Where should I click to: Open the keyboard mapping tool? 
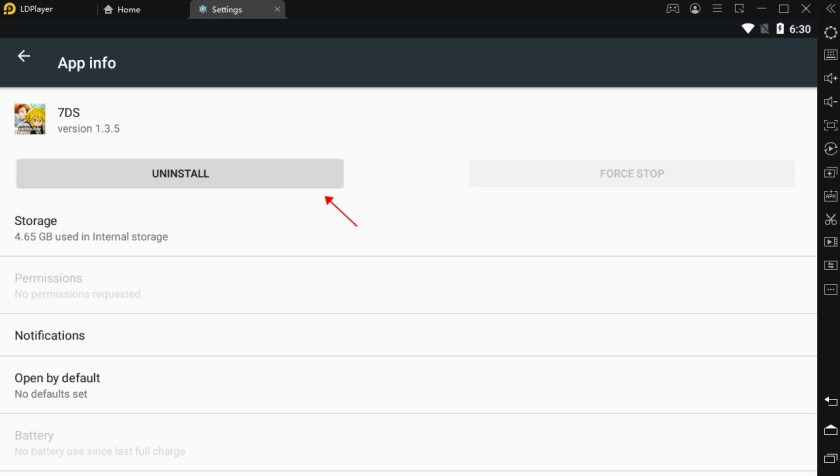click(x=830, y=55)
